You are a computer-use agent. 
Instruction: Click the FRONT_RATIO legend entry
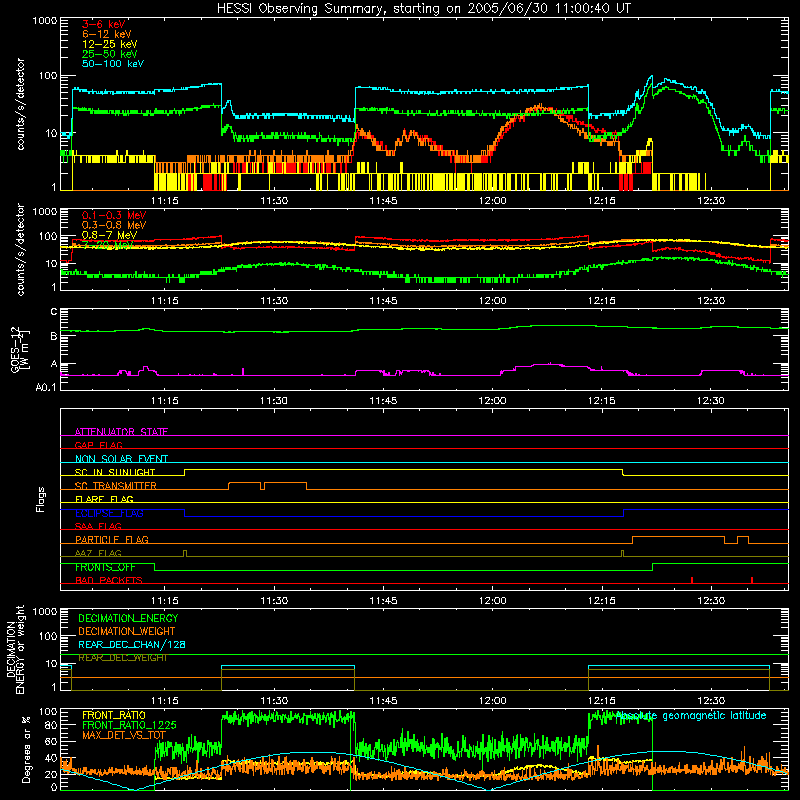click(114, 715)
